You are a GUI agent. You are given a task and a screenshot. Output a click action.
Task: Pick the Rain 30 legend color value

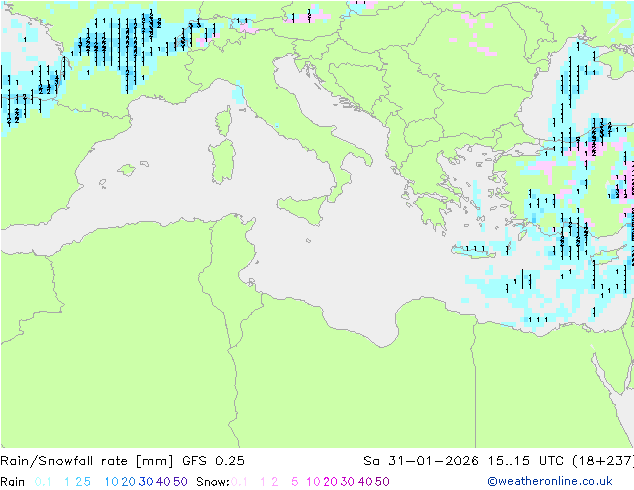(146, 482)
